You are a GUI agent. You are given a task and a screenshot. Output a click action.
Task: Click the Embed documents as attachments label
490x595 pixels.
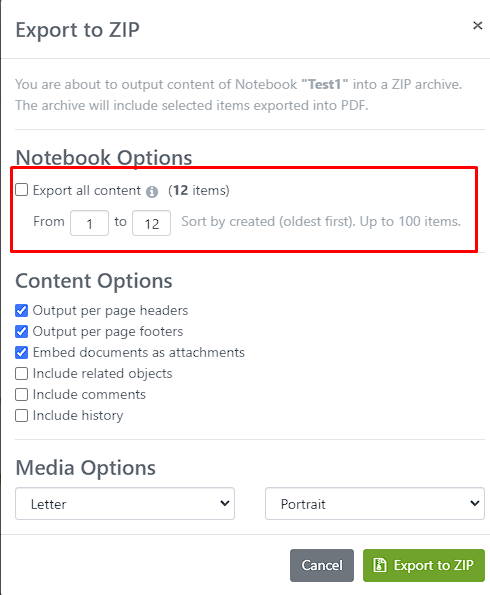point(139,353)
